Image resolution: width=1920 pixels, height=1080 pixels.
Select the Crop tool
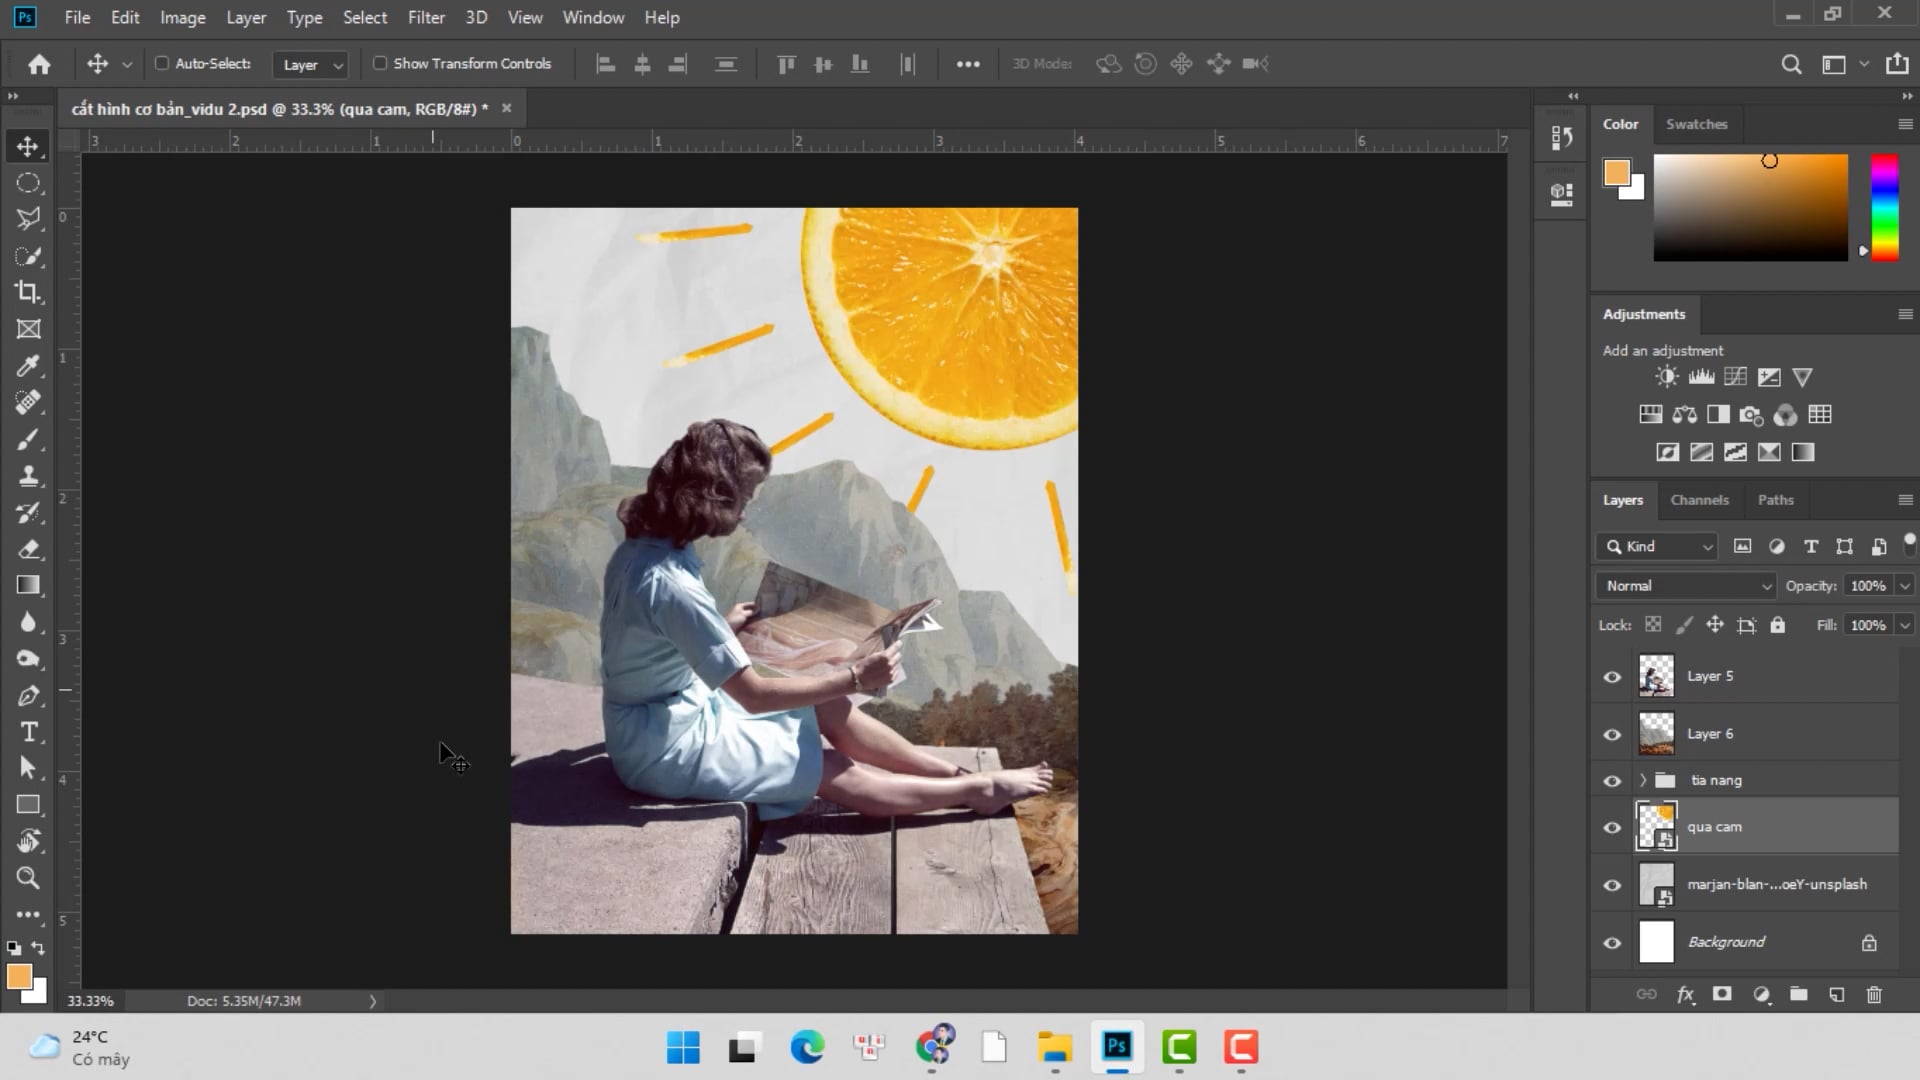tap(28, 292)
